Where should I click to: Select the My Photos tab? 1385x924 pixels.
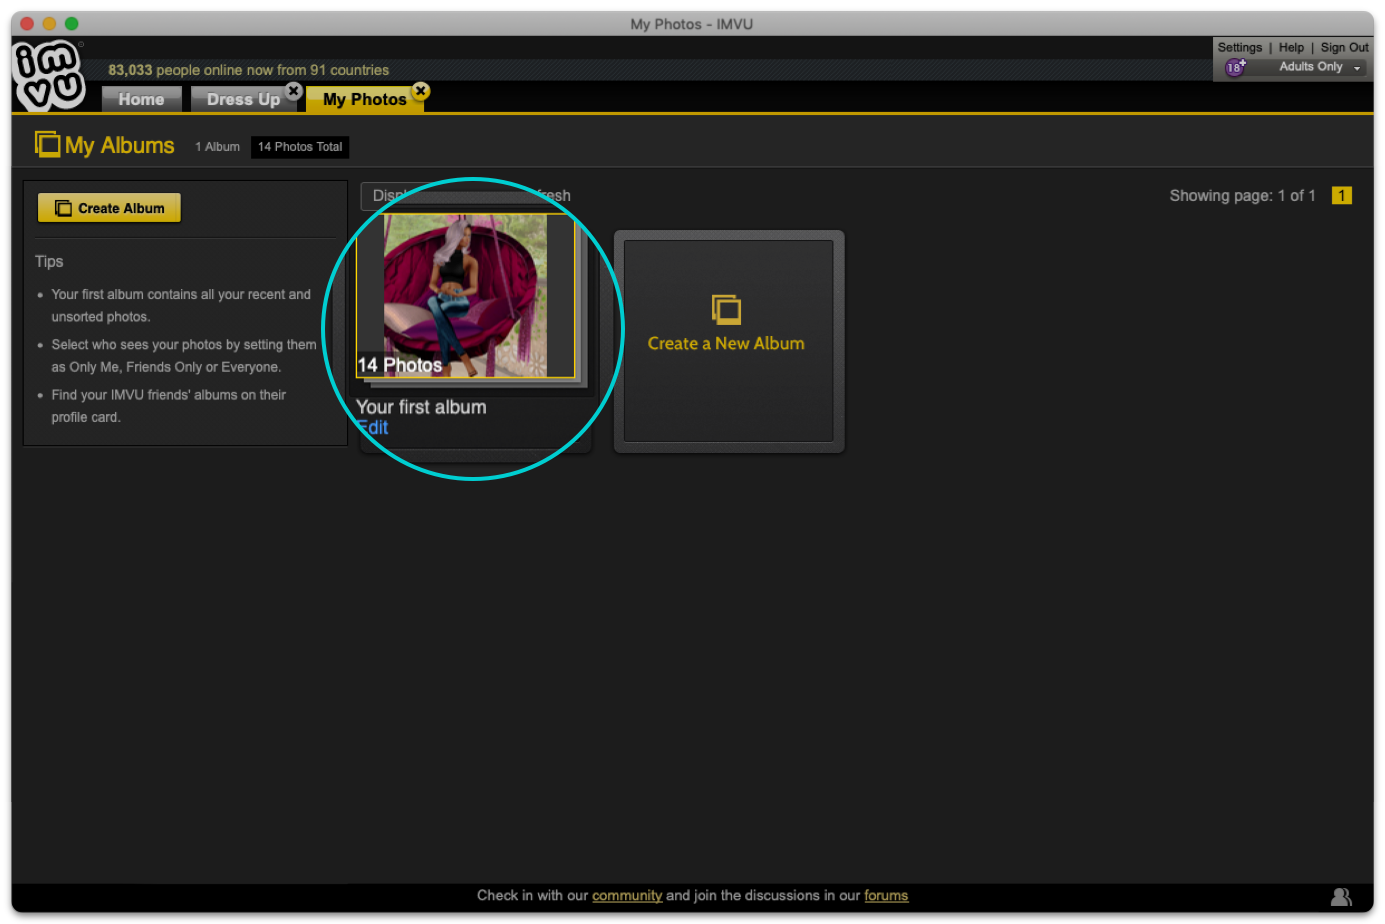pyautogui.click(x=365, y=99)
